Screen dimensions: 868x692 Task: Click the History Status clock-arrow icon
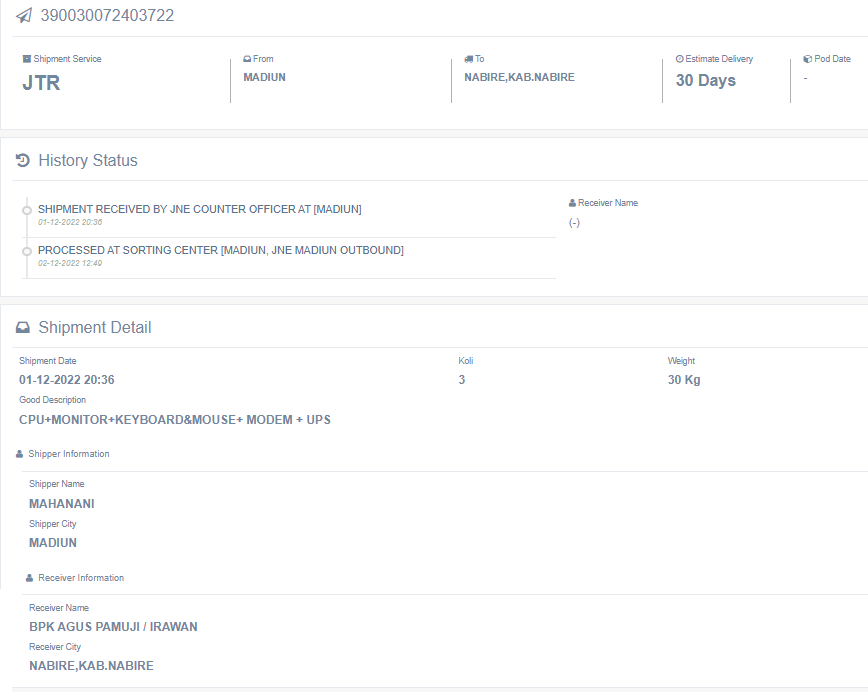[23, 161]
